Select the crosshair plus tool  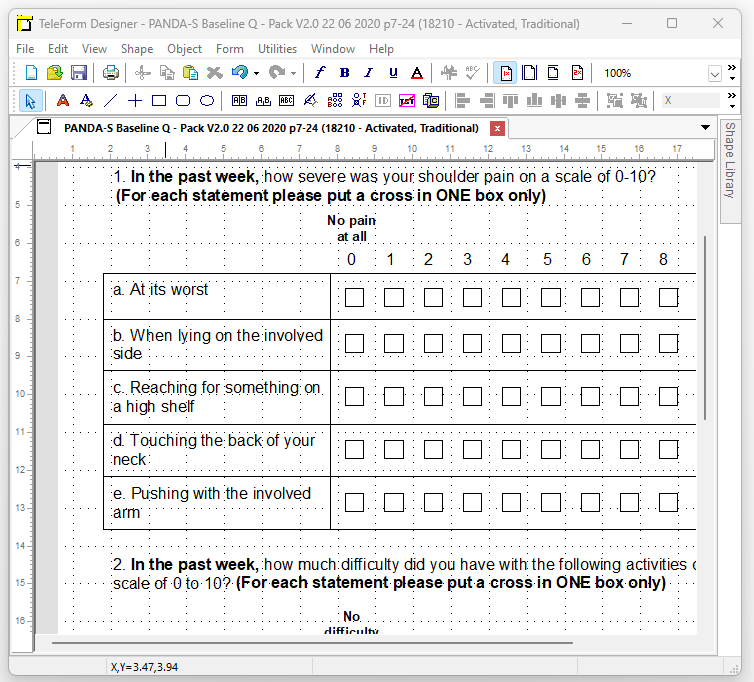135,101
